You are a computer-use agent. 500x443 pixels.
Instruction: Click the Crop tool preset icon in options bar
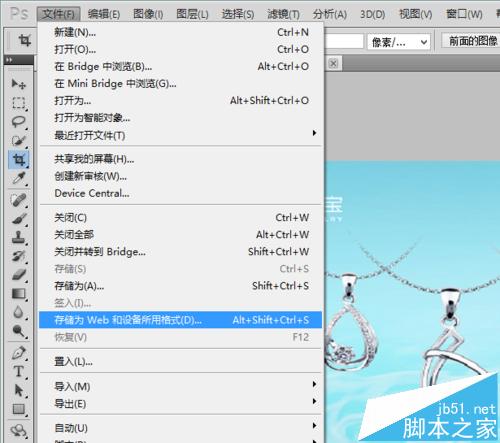tap(25, 41)
